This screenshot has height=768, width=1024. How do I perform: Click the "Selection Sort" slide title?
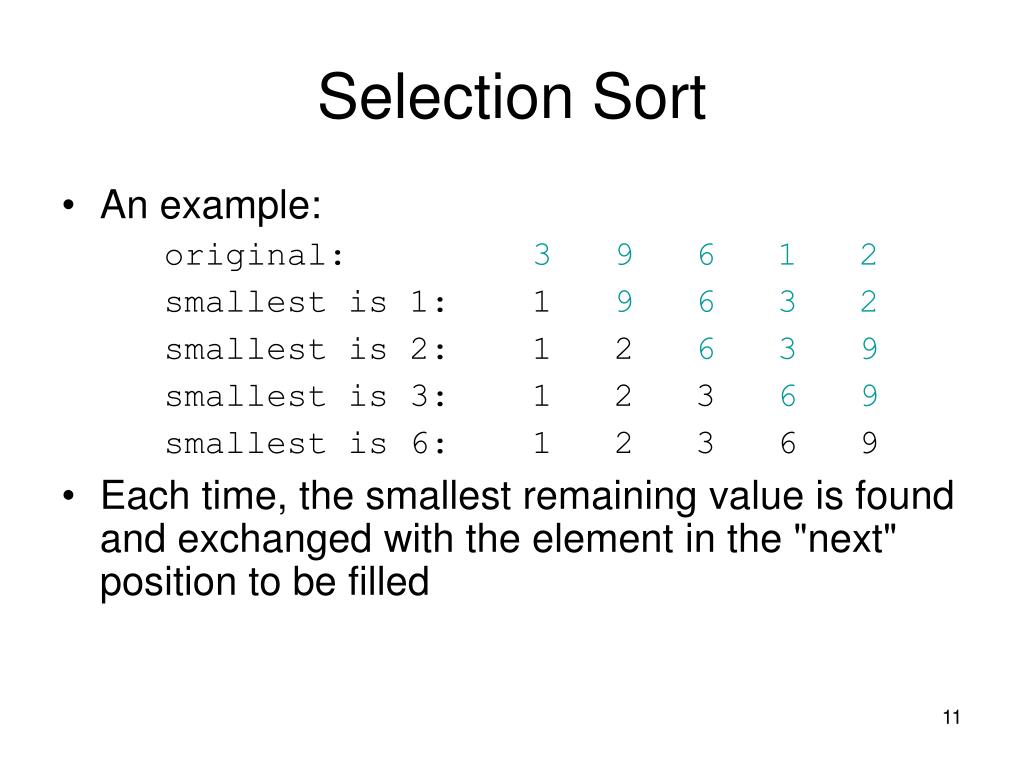pos(511,99)
